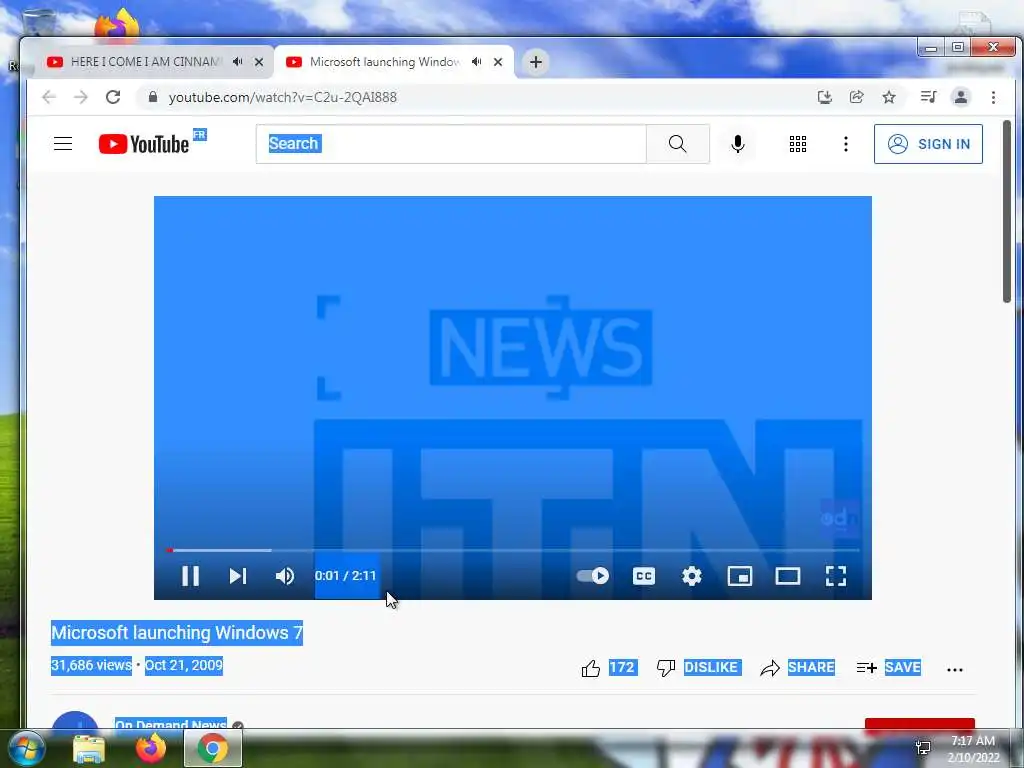Click the video time 0:01 / 2:11
The width and height of the screenshot is (1024, 768).
tap(345, 576)
